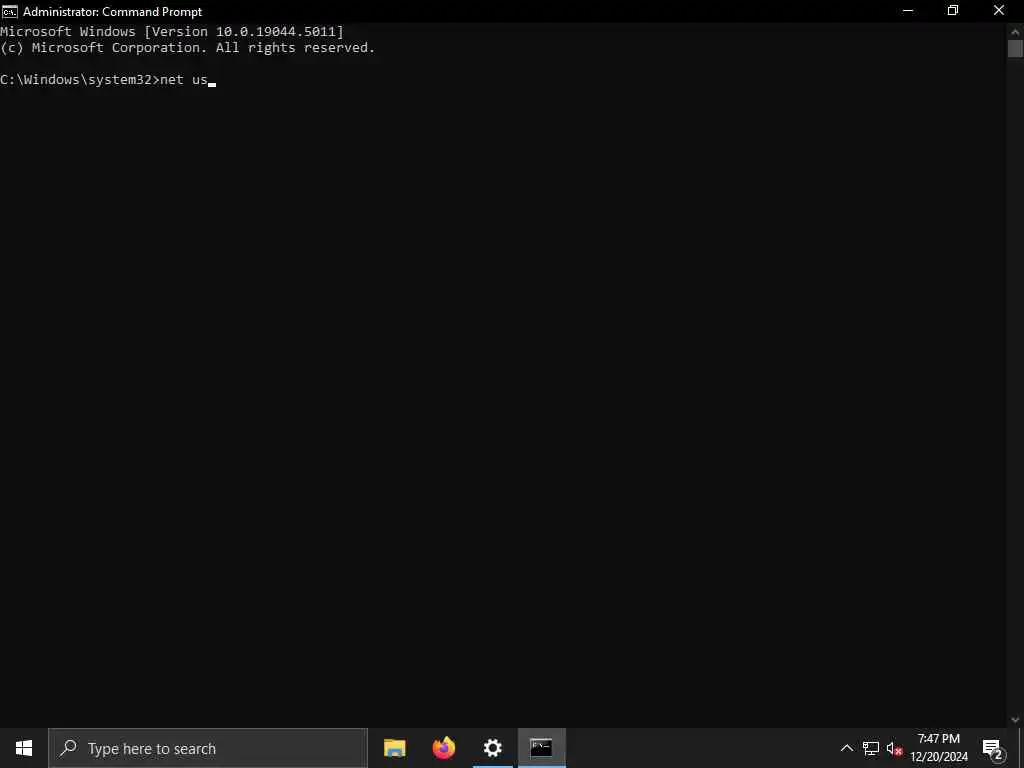Click the scrollbar down arrow in console
This screenshot has height=768, width=1024.
pos(1015,720)
